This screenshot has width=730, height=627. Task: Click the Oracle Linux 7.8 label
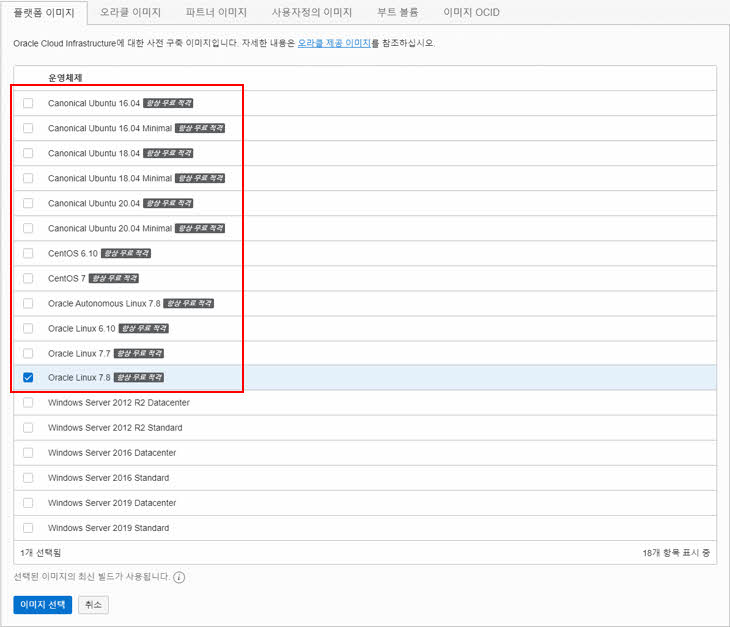[x=79, y=378]
